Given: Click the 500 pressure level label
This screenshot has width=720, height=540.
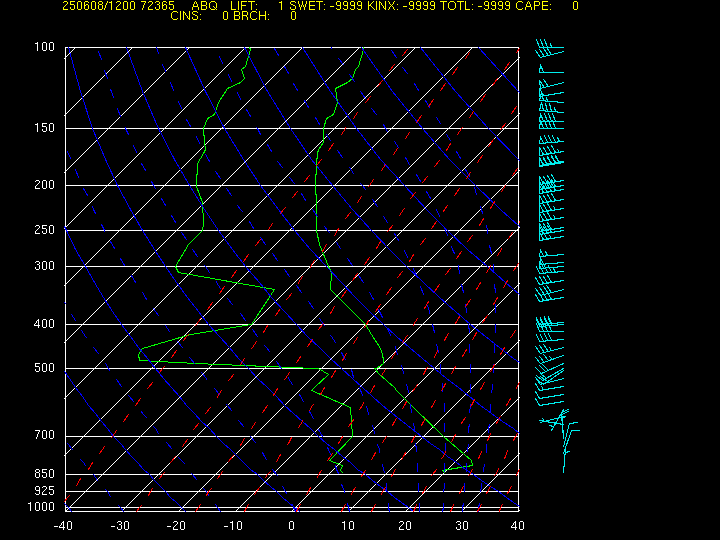Looking at the screenshot, I should click(x=44, y=368).
